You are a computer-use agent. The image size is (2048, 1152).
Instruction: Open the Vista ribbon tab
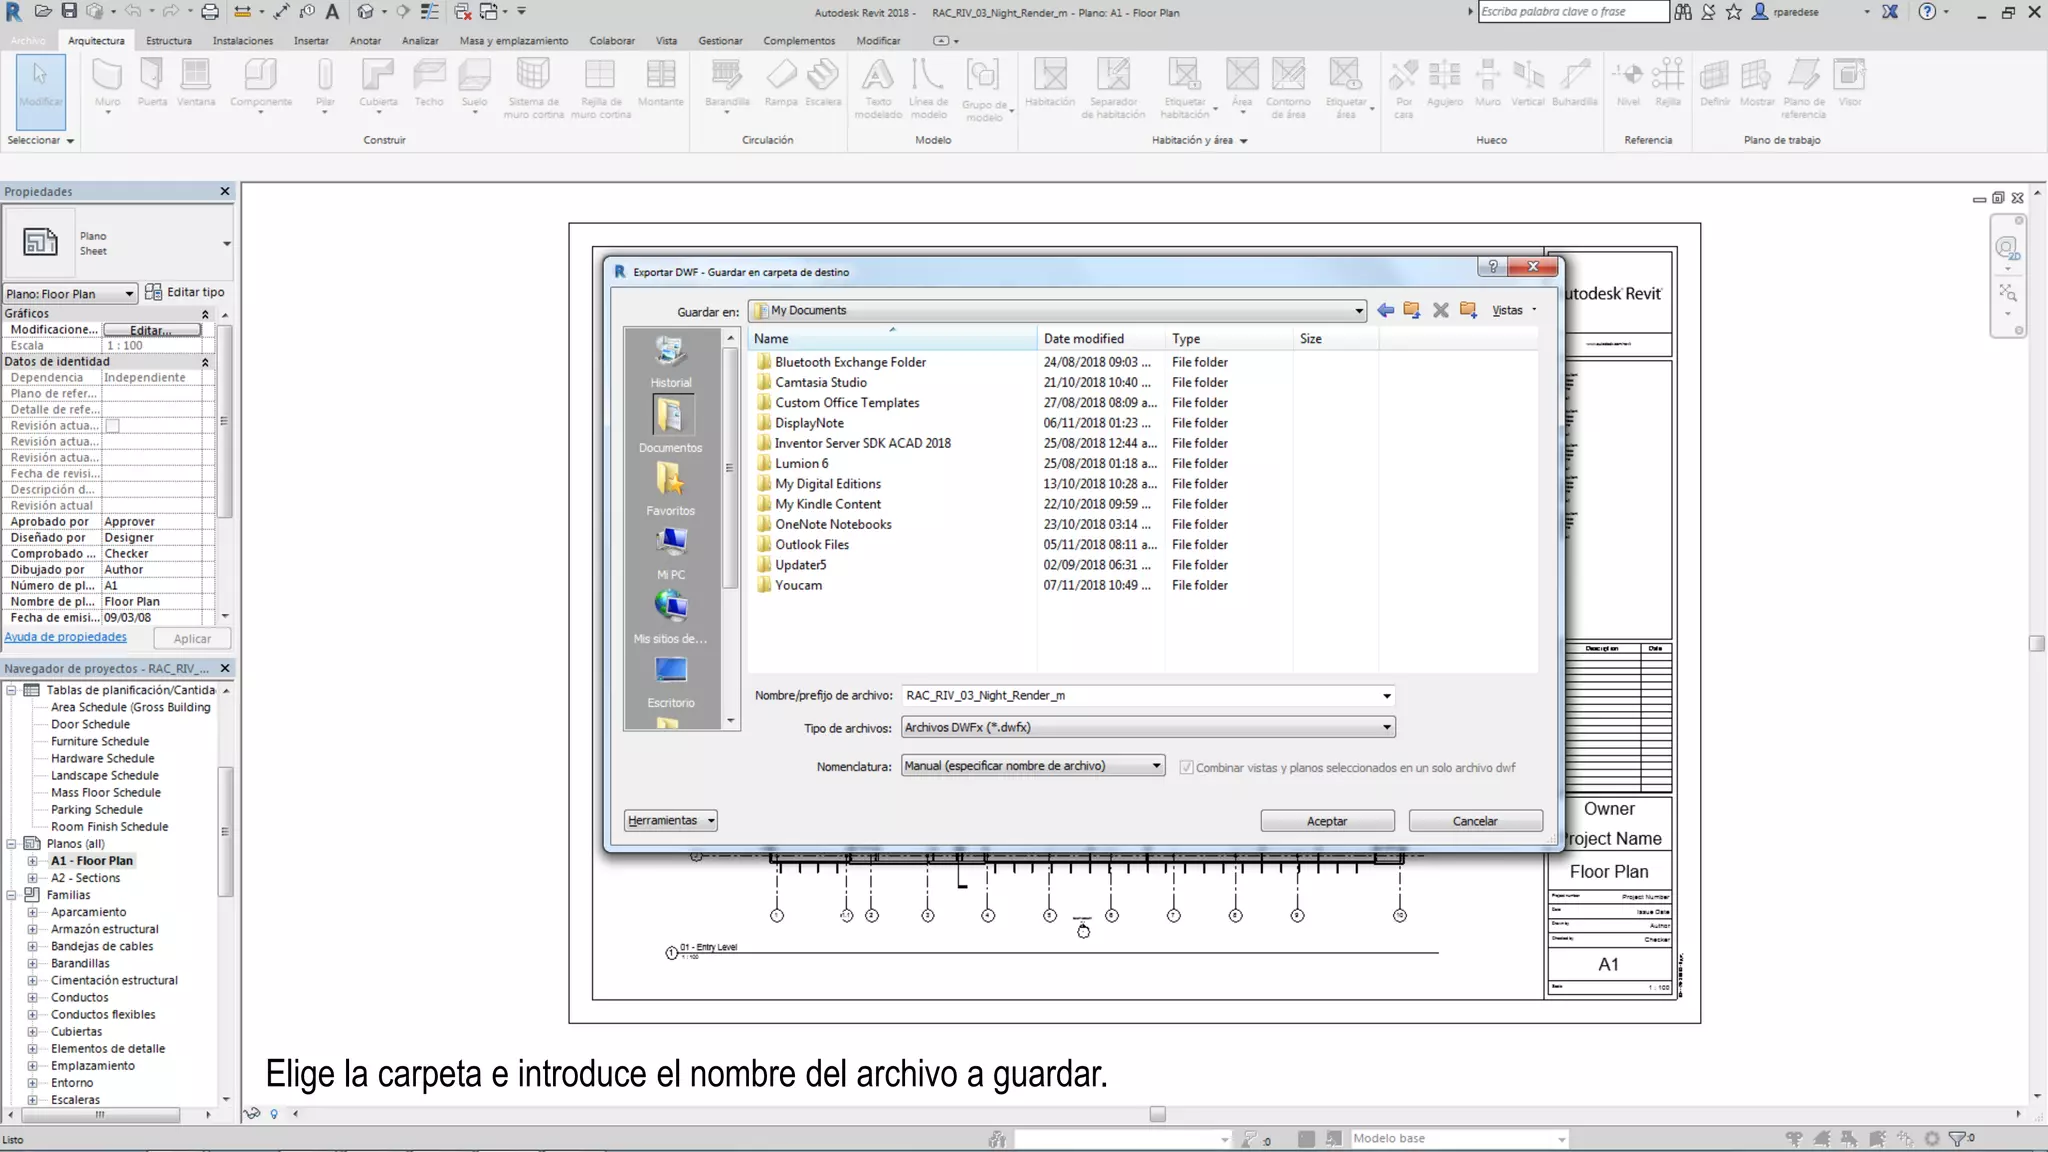click(666, 41)
